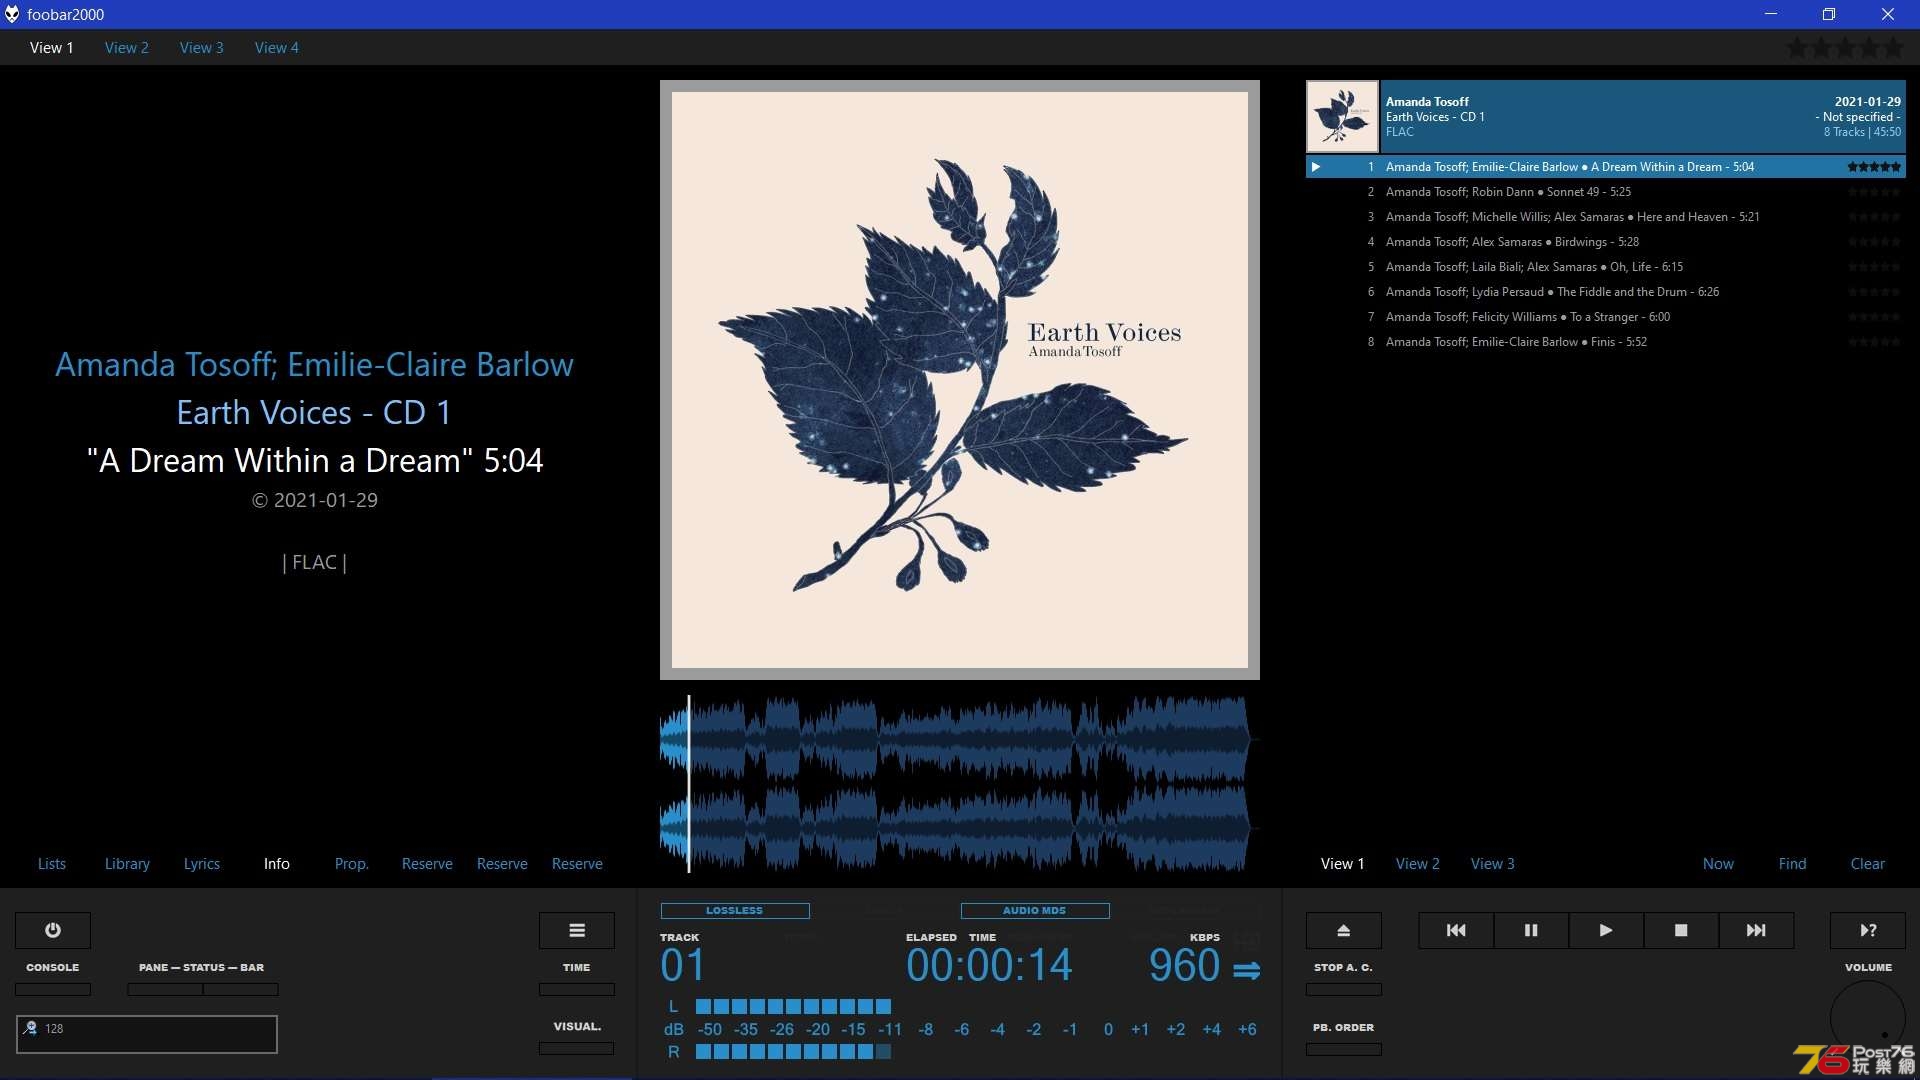1920x1080 pixels.
Task: Click the playing arrow icon on track 1
Action: tap(1316, 167)
